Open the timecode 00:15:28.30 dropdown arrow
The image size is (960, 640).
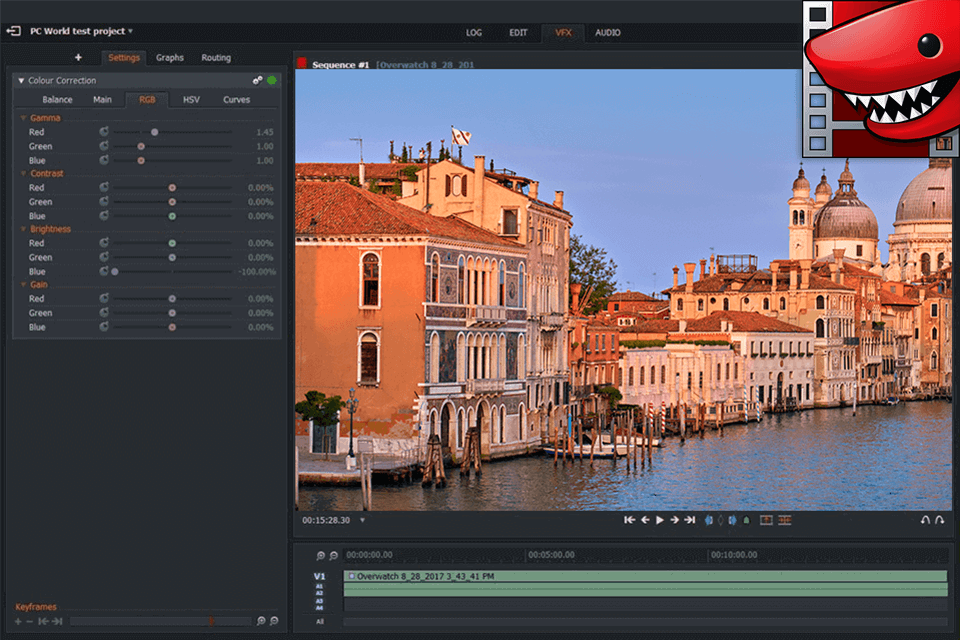click(362, 520)
